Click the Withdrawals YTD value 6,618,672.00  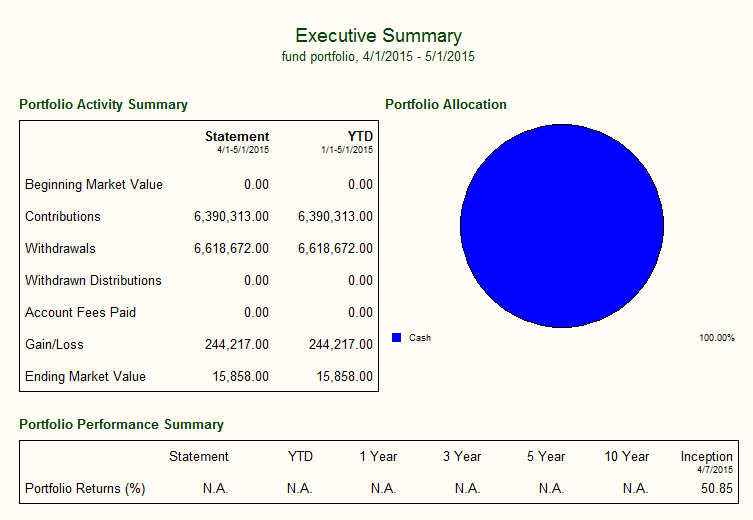(x=335, y=249)
